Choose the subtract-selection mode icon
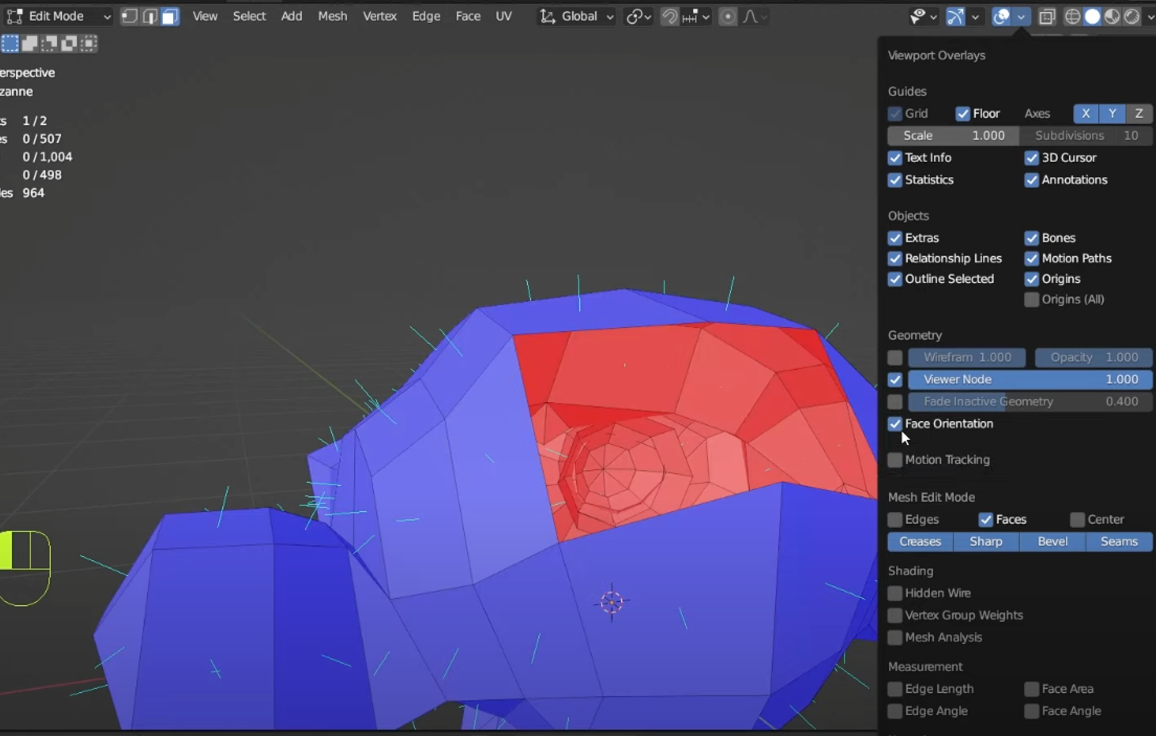The width and height of the screenshot is (1156, 736). [x=49, y=44]
